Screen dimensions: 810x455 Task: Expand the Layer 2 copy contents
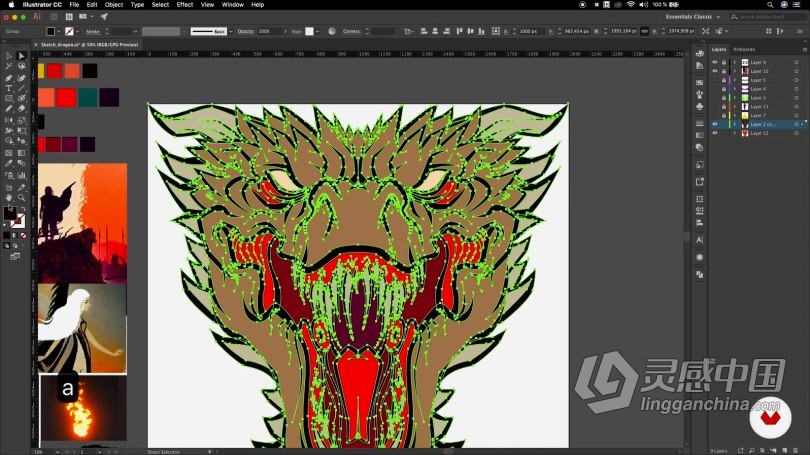pyautogui.click(x=735, y=124)
